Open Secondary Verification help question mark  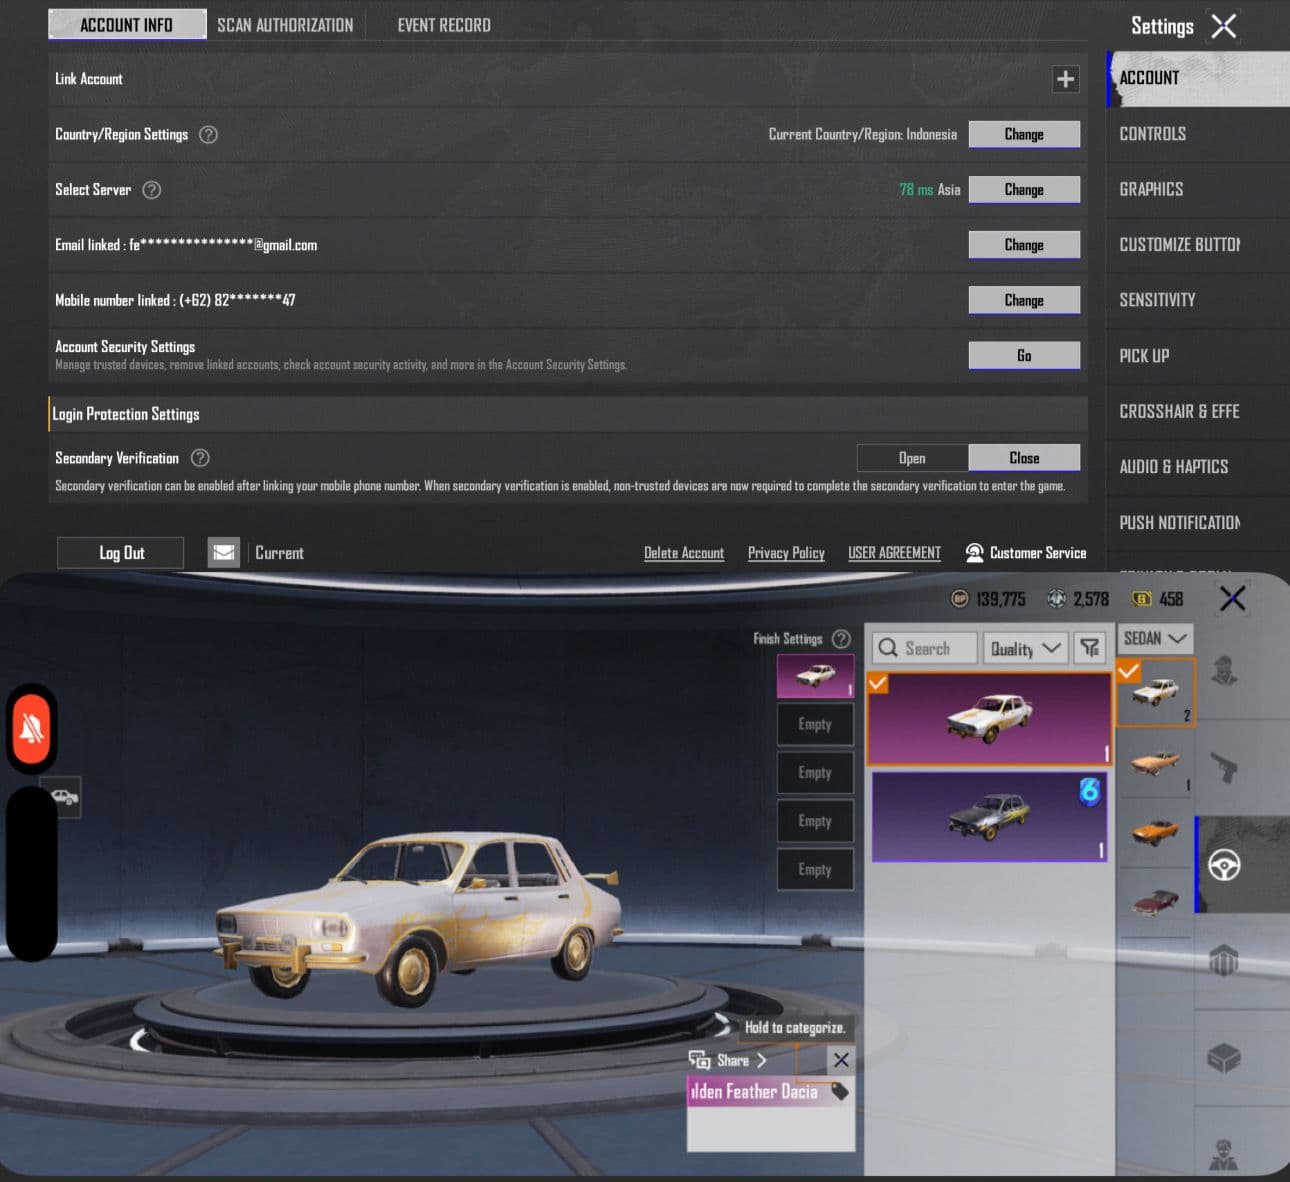[200, 458]
